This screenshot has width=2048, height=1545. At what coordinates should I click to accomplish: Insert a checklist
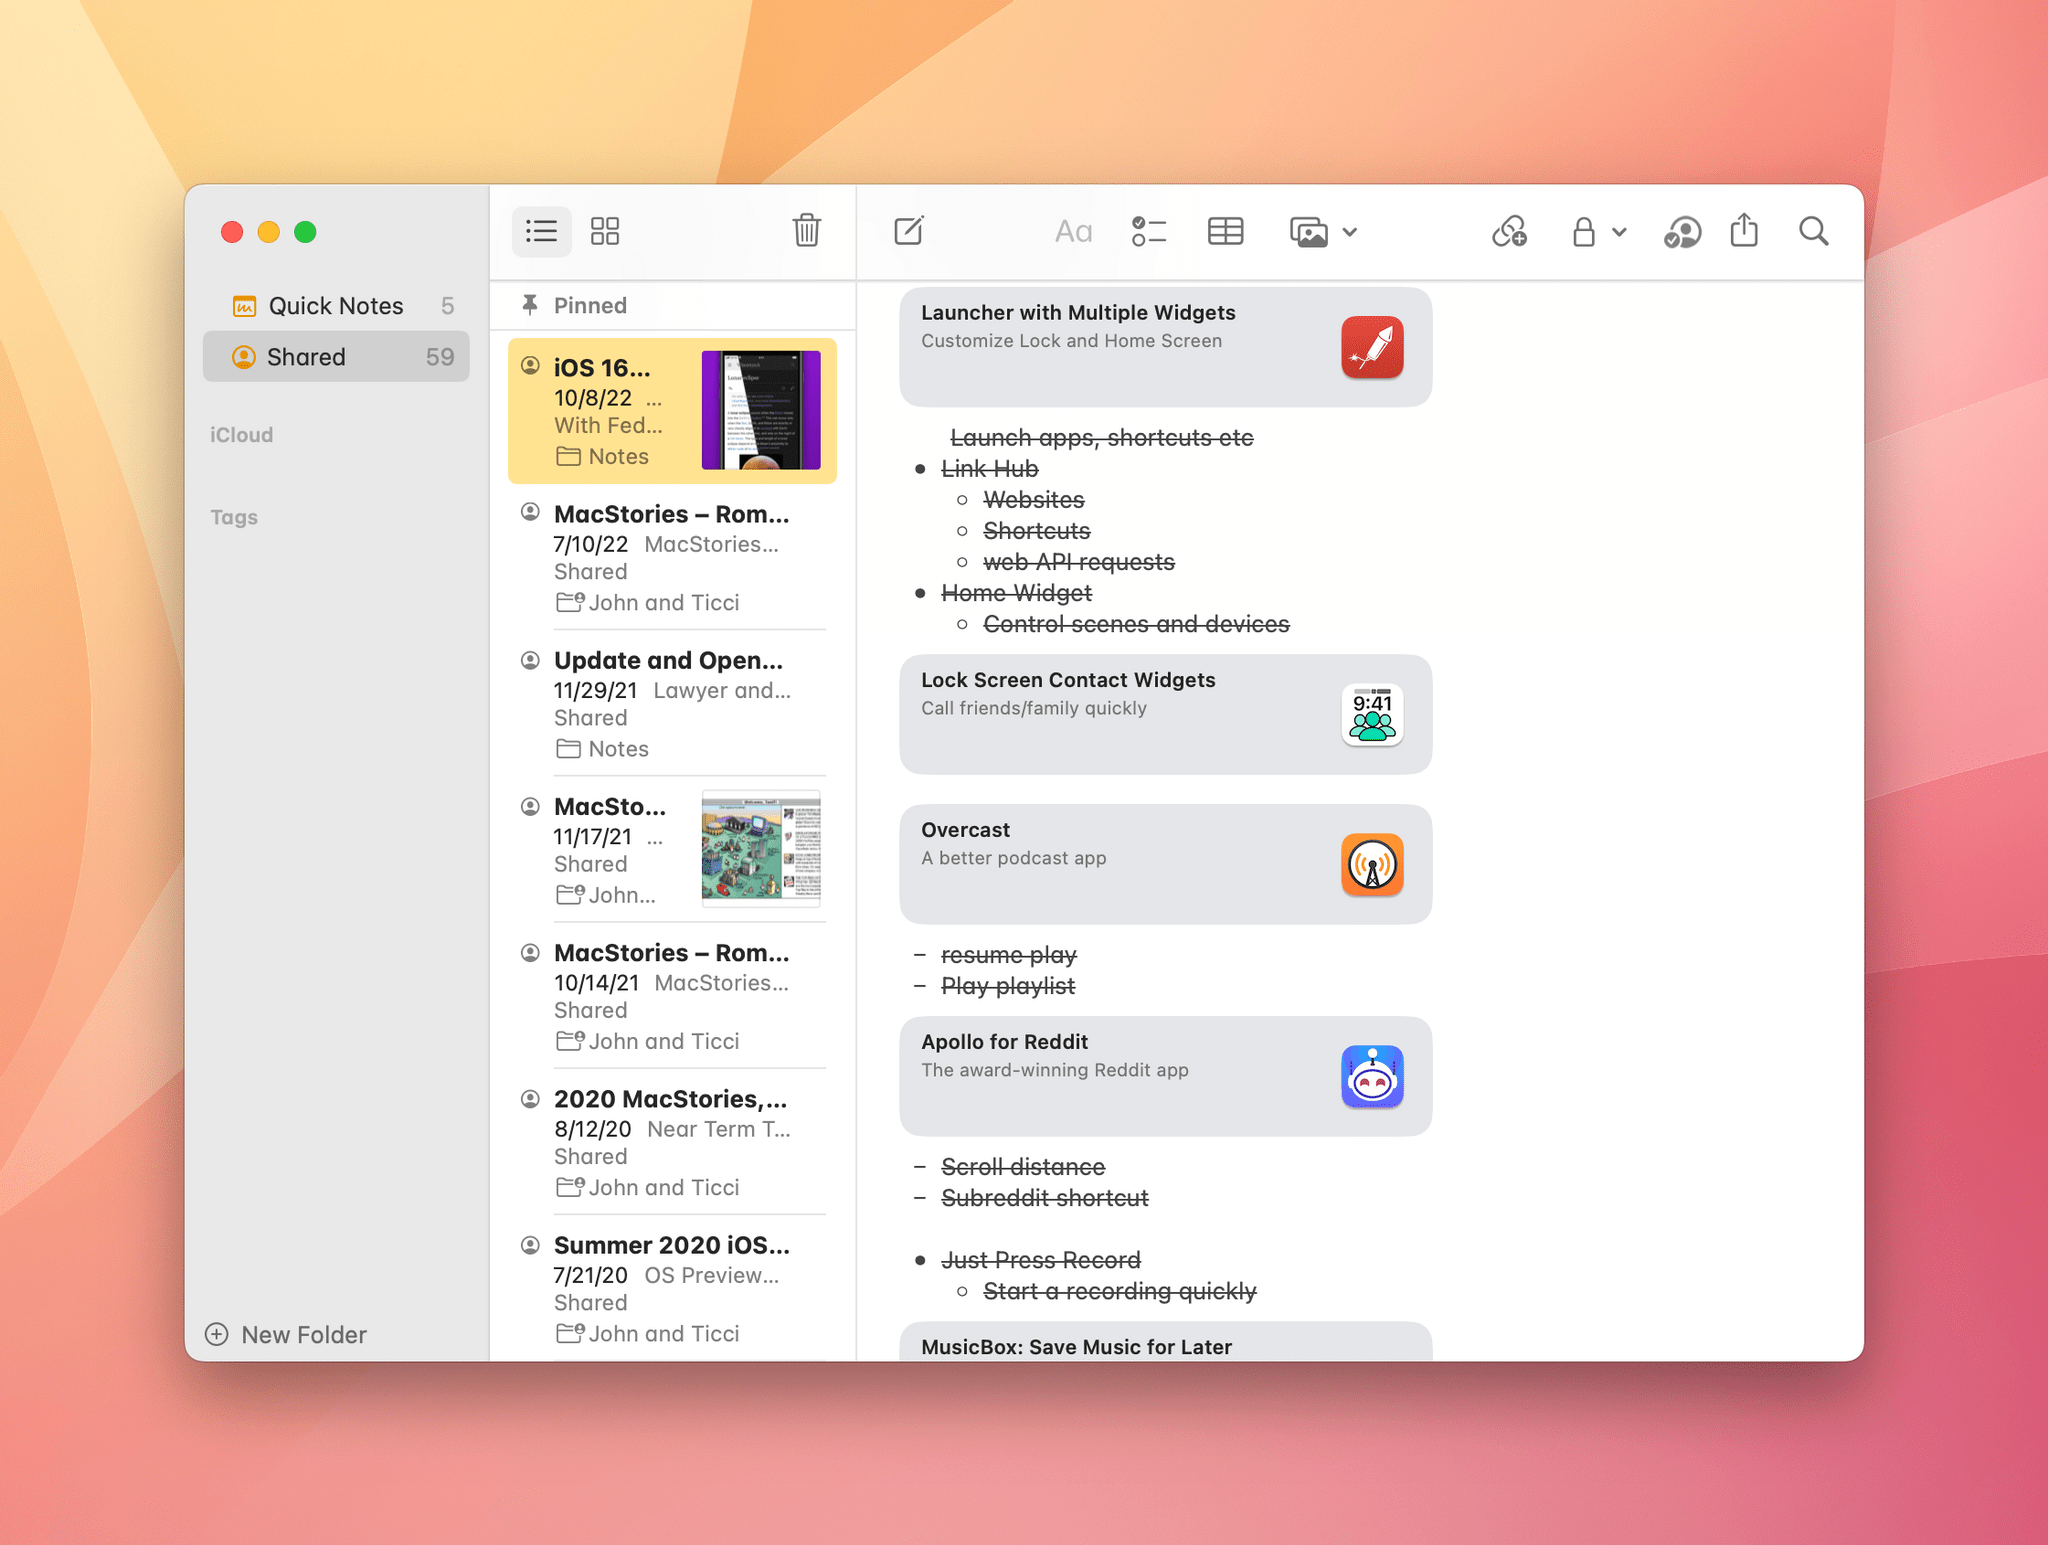pyautogui.click(x=1148, y=232)
